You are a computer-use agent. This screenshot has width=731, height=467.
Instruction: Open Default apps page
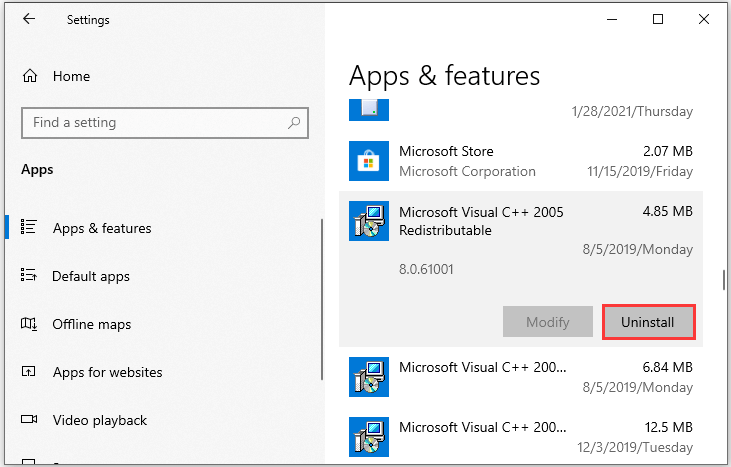pyautogui.click(x=91, y=276)
